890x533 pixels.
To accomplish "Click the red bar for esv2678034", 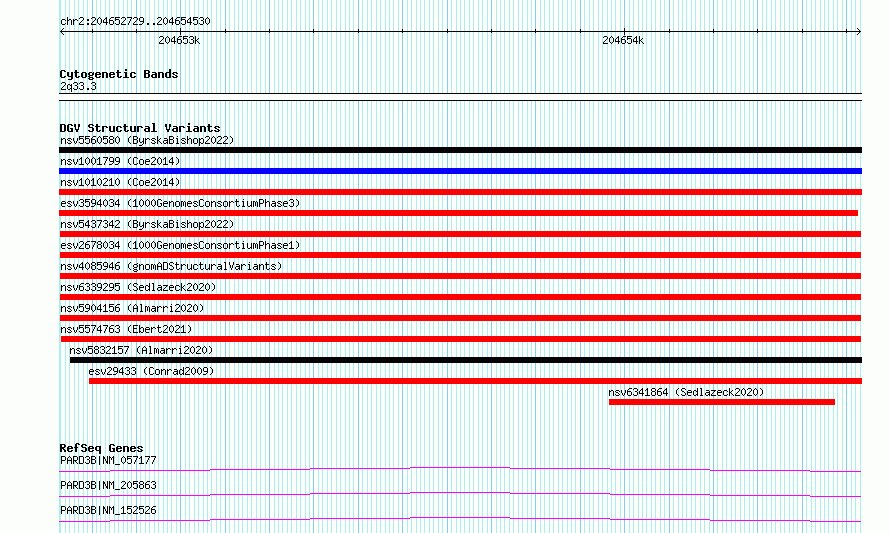I will click(460, 255).
